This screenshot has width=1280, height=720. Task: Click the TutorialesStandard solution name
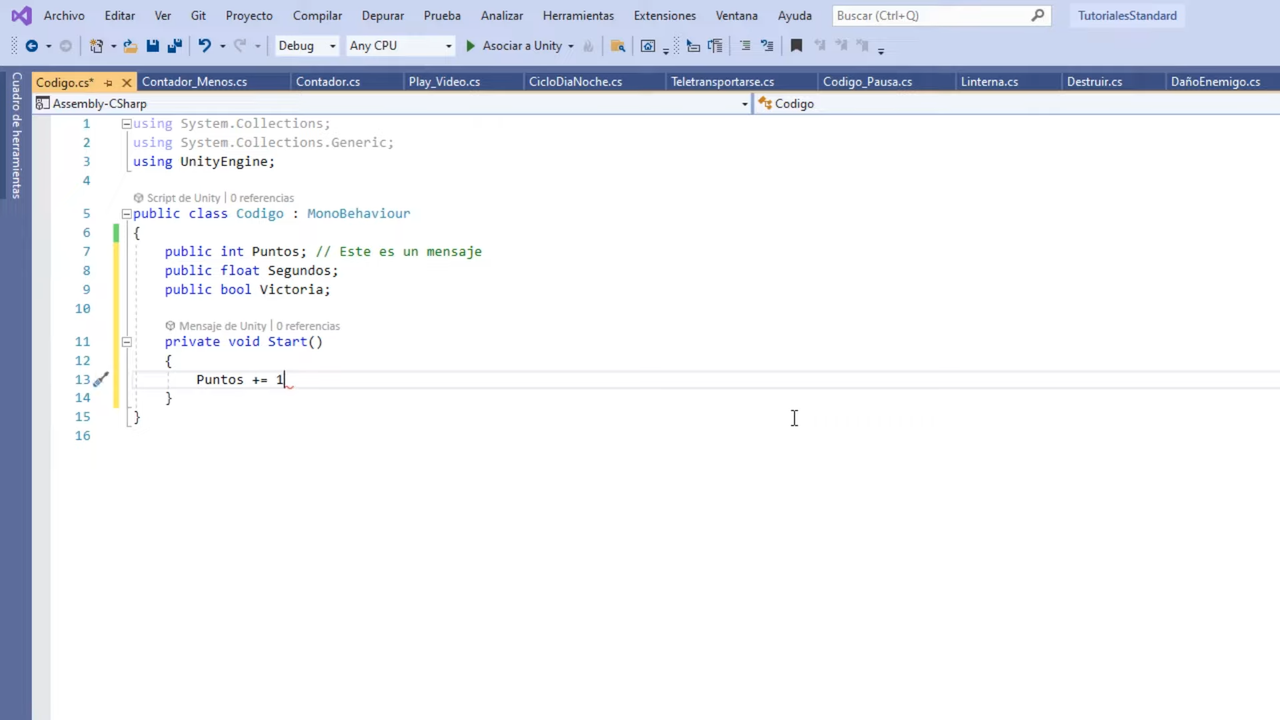[x=1127, y=15]
